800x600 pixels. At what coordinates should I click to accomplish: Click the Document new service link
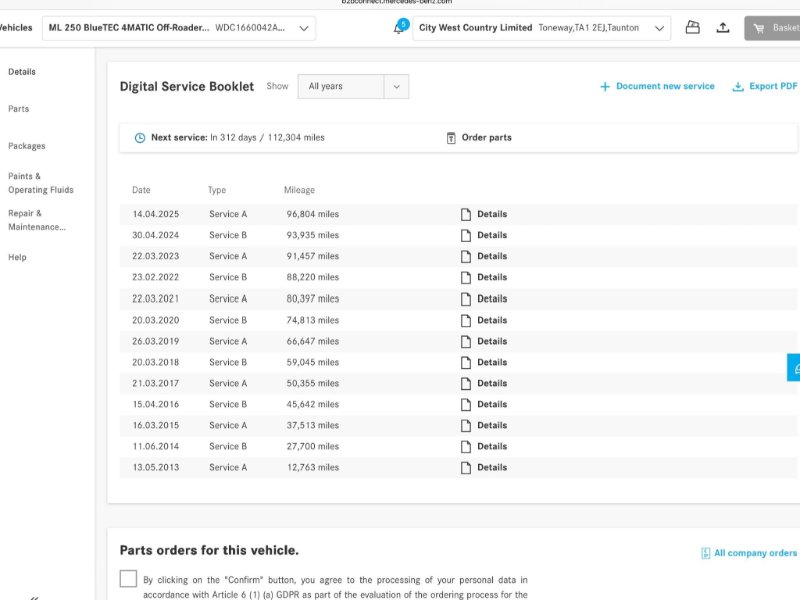coord(665,86)
